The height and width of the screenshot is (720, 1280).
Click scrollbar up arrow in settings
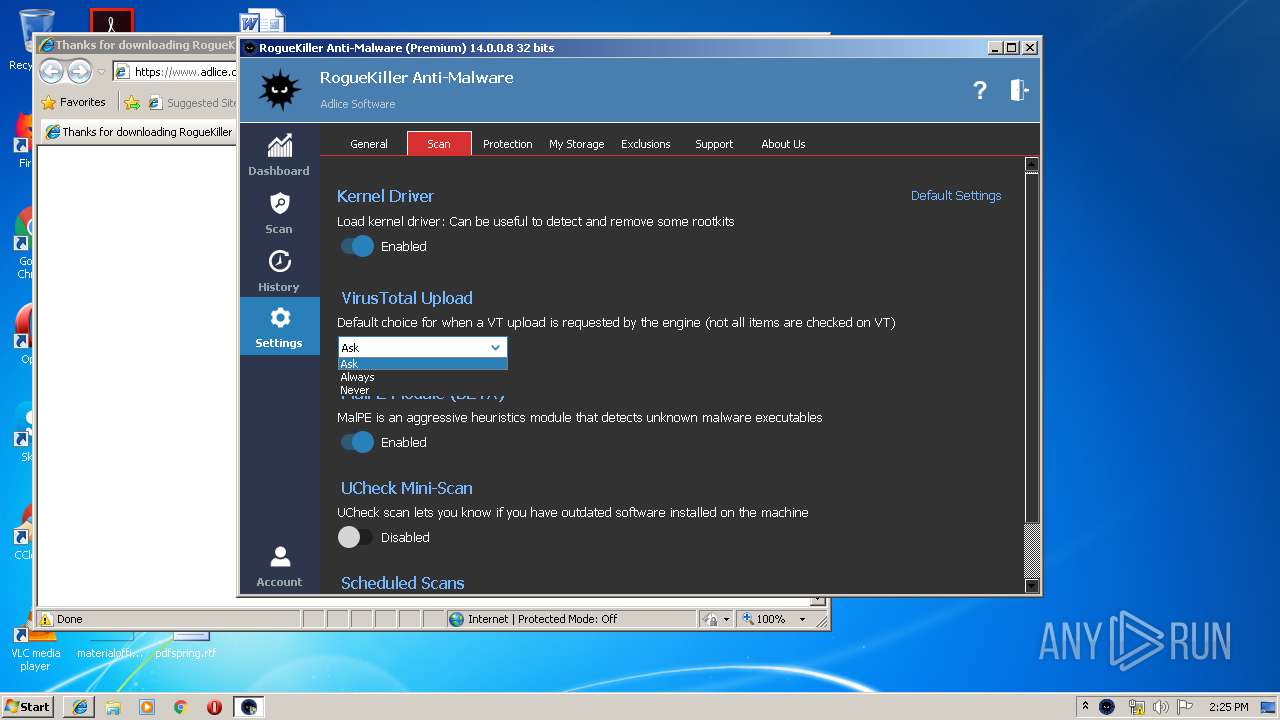coord(1032,166)
